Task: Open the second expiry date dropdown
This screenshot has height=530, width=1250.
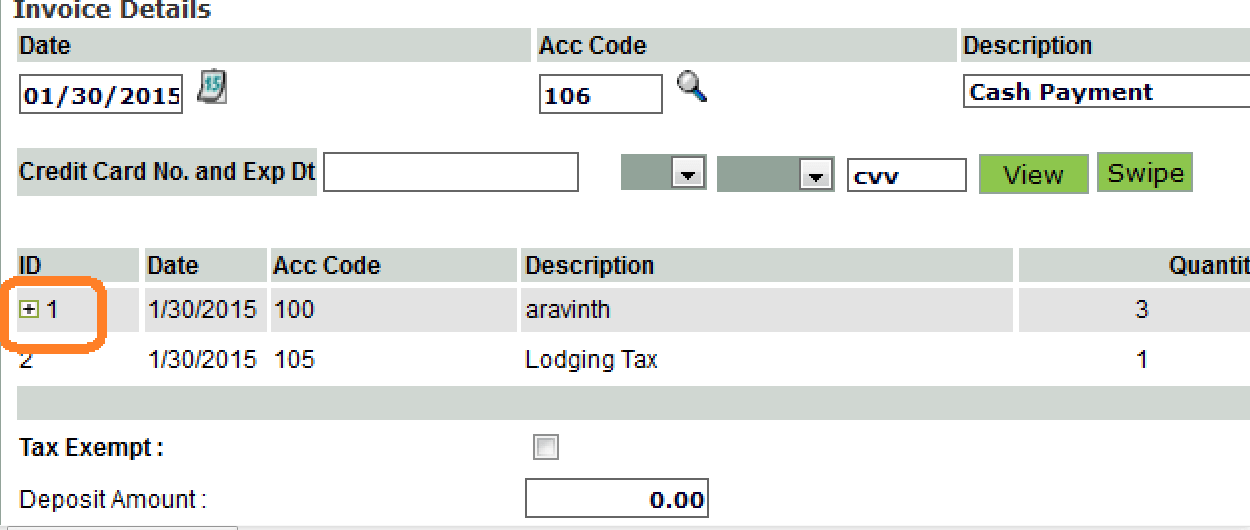Action: coord(775,174)
